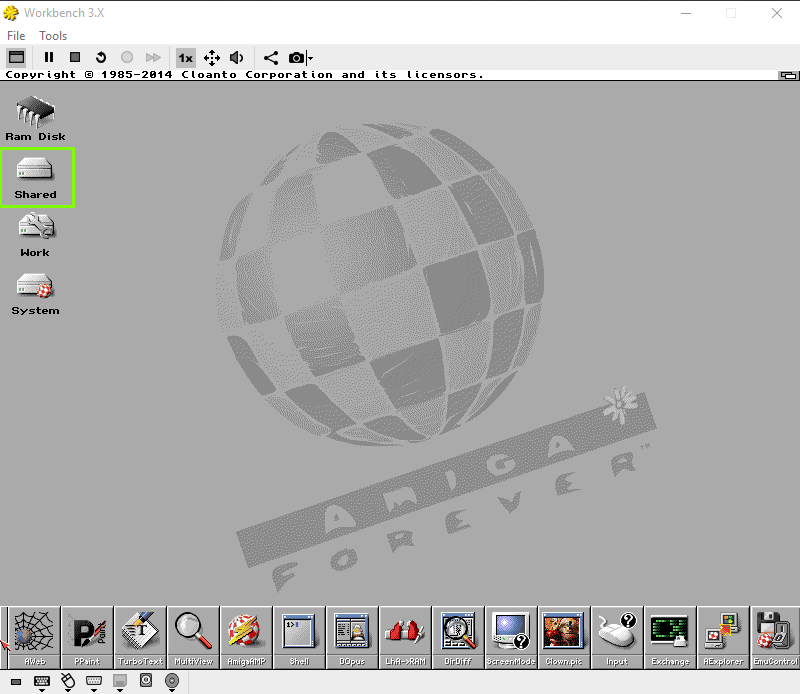Open TurboText from the dock

point(140,637)
